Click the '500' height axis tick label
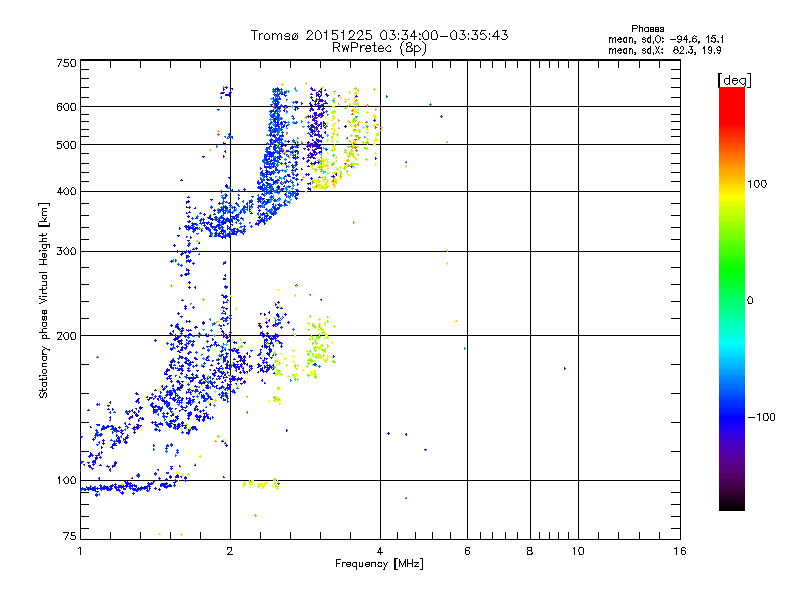The height and width of the screenshot is (600, 800). 66,145
